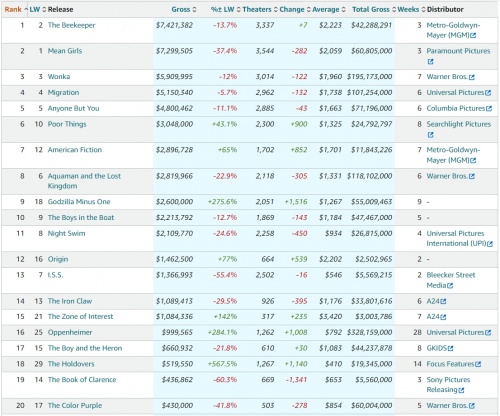Open external link icon beside Warner Bros. for Wonka
The image size is (500, 416).
472,77
